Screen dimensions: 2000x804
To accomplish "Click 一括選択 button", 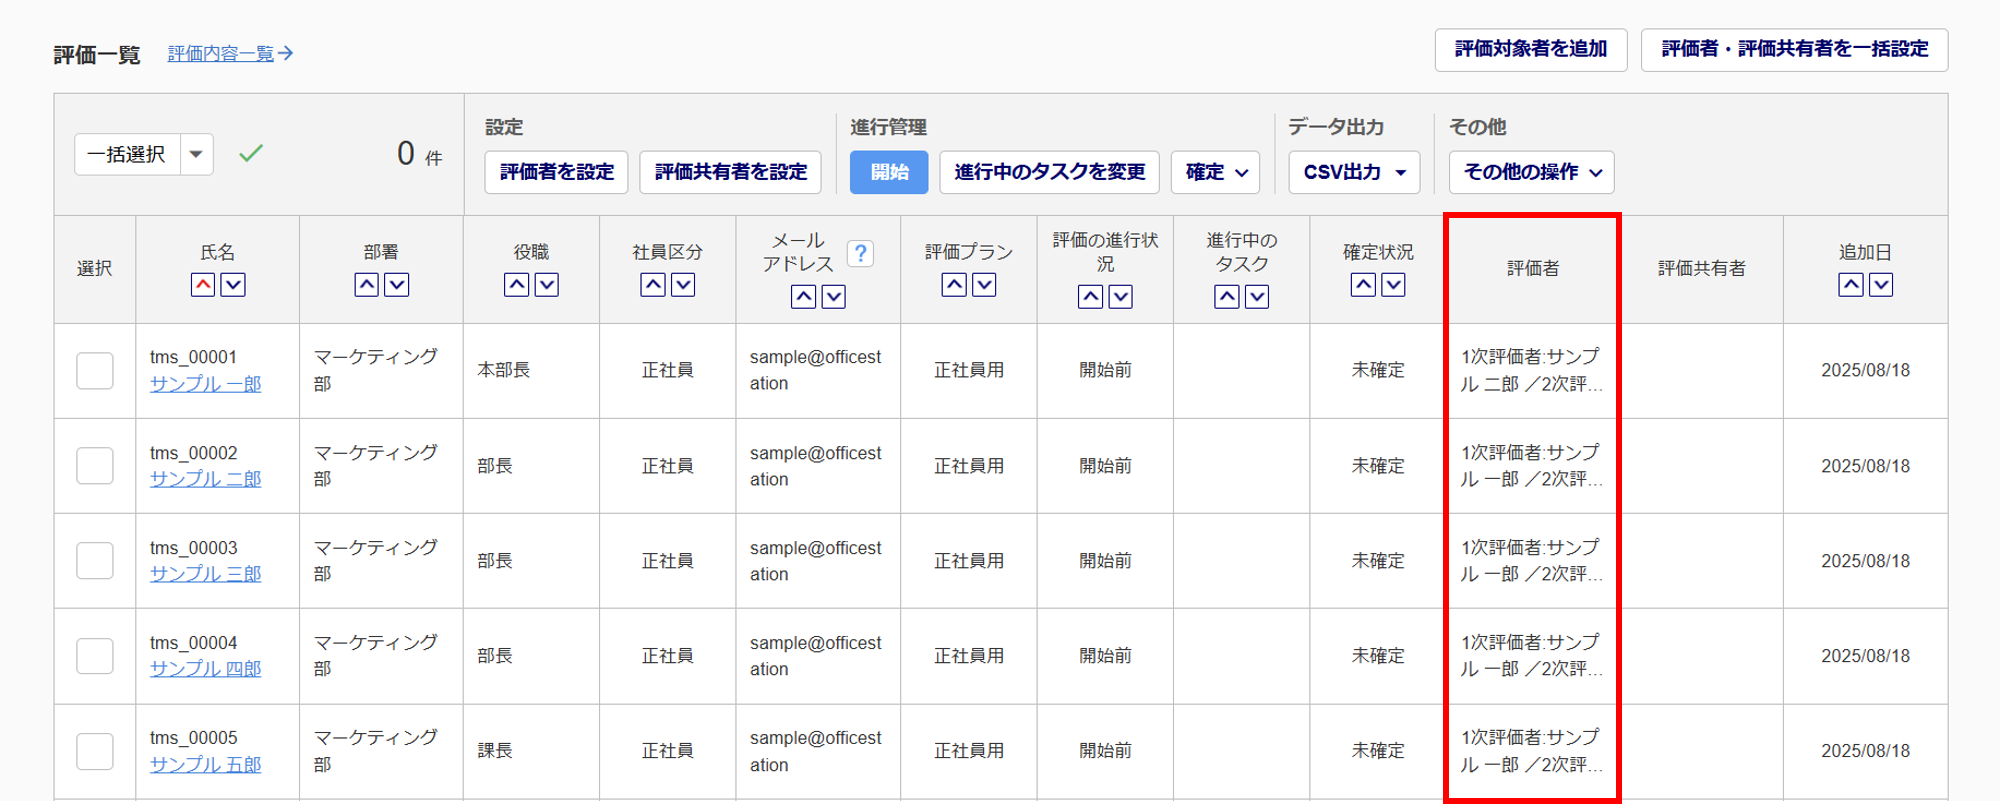I will (x=127, y=154).
